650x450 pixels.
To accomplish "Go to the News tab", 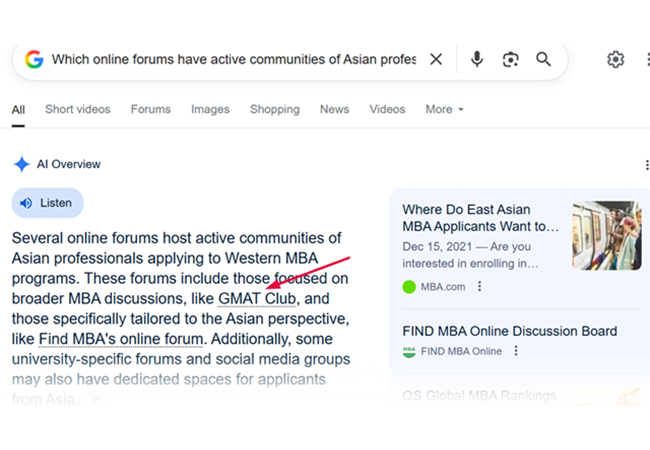I will click(334, 109).
